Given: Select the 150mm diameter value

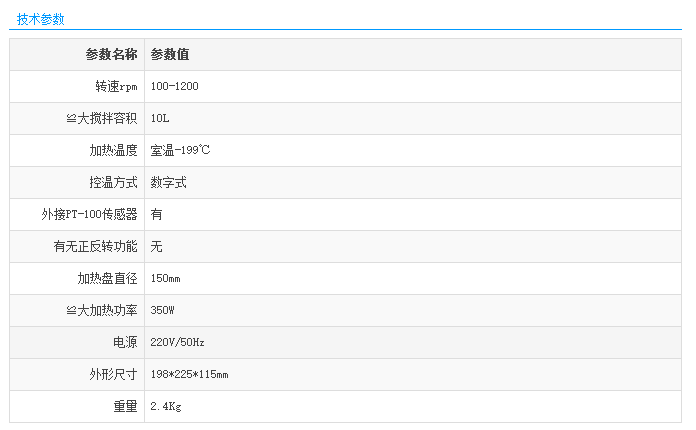Looking at the screenshot, I should pyautogui.click(x=166, y=279).
